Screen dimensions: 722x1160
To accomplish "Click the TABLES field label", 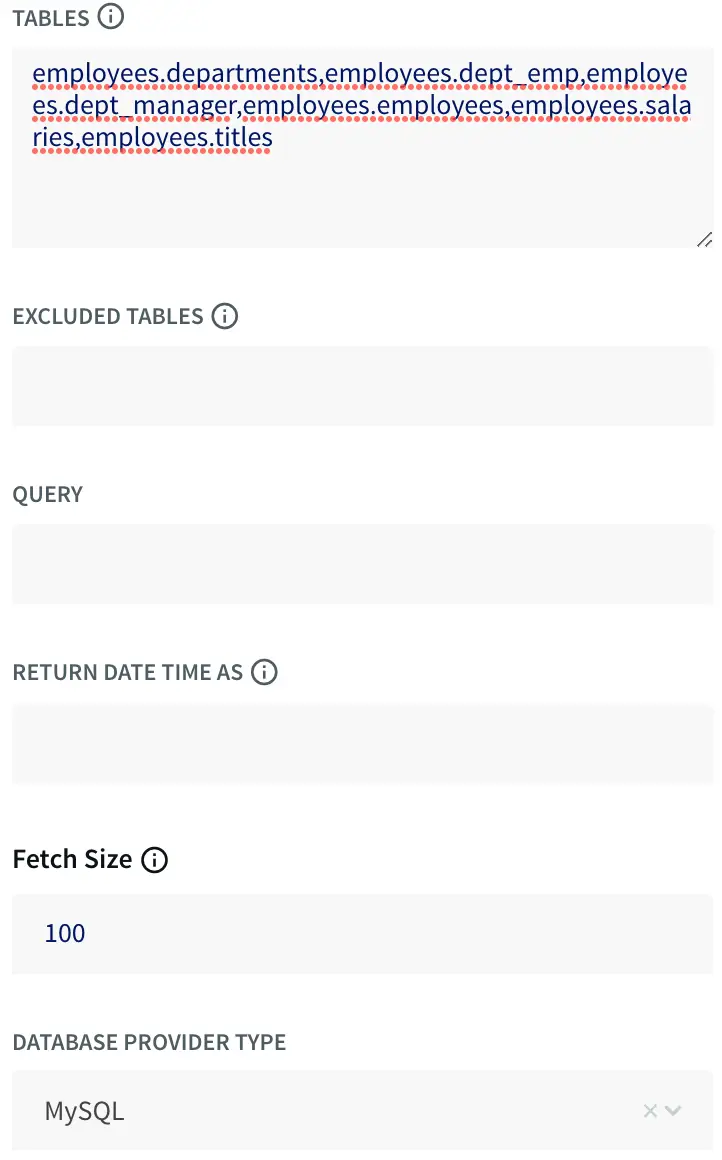I will pos(51,17).
